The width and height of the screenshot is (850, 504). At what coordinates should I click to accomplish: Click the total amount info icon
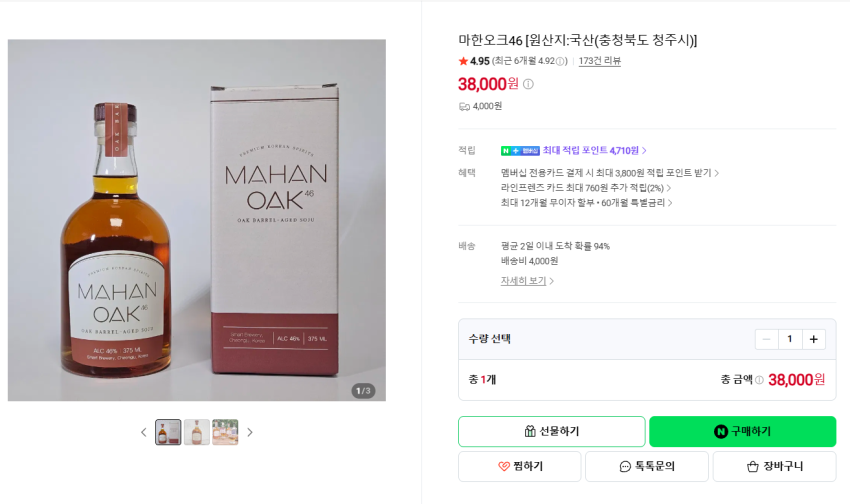759,380
